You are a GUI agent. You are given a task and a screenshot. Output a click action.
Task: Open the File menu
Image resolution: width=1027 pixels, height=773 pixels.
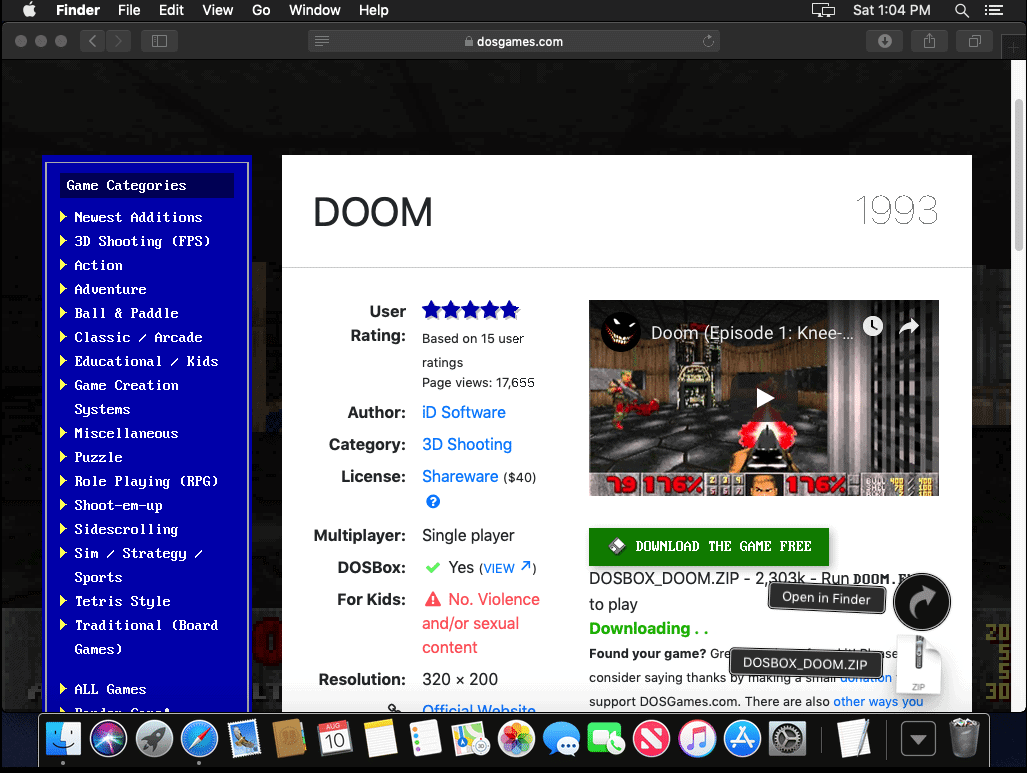pos(129,10)
